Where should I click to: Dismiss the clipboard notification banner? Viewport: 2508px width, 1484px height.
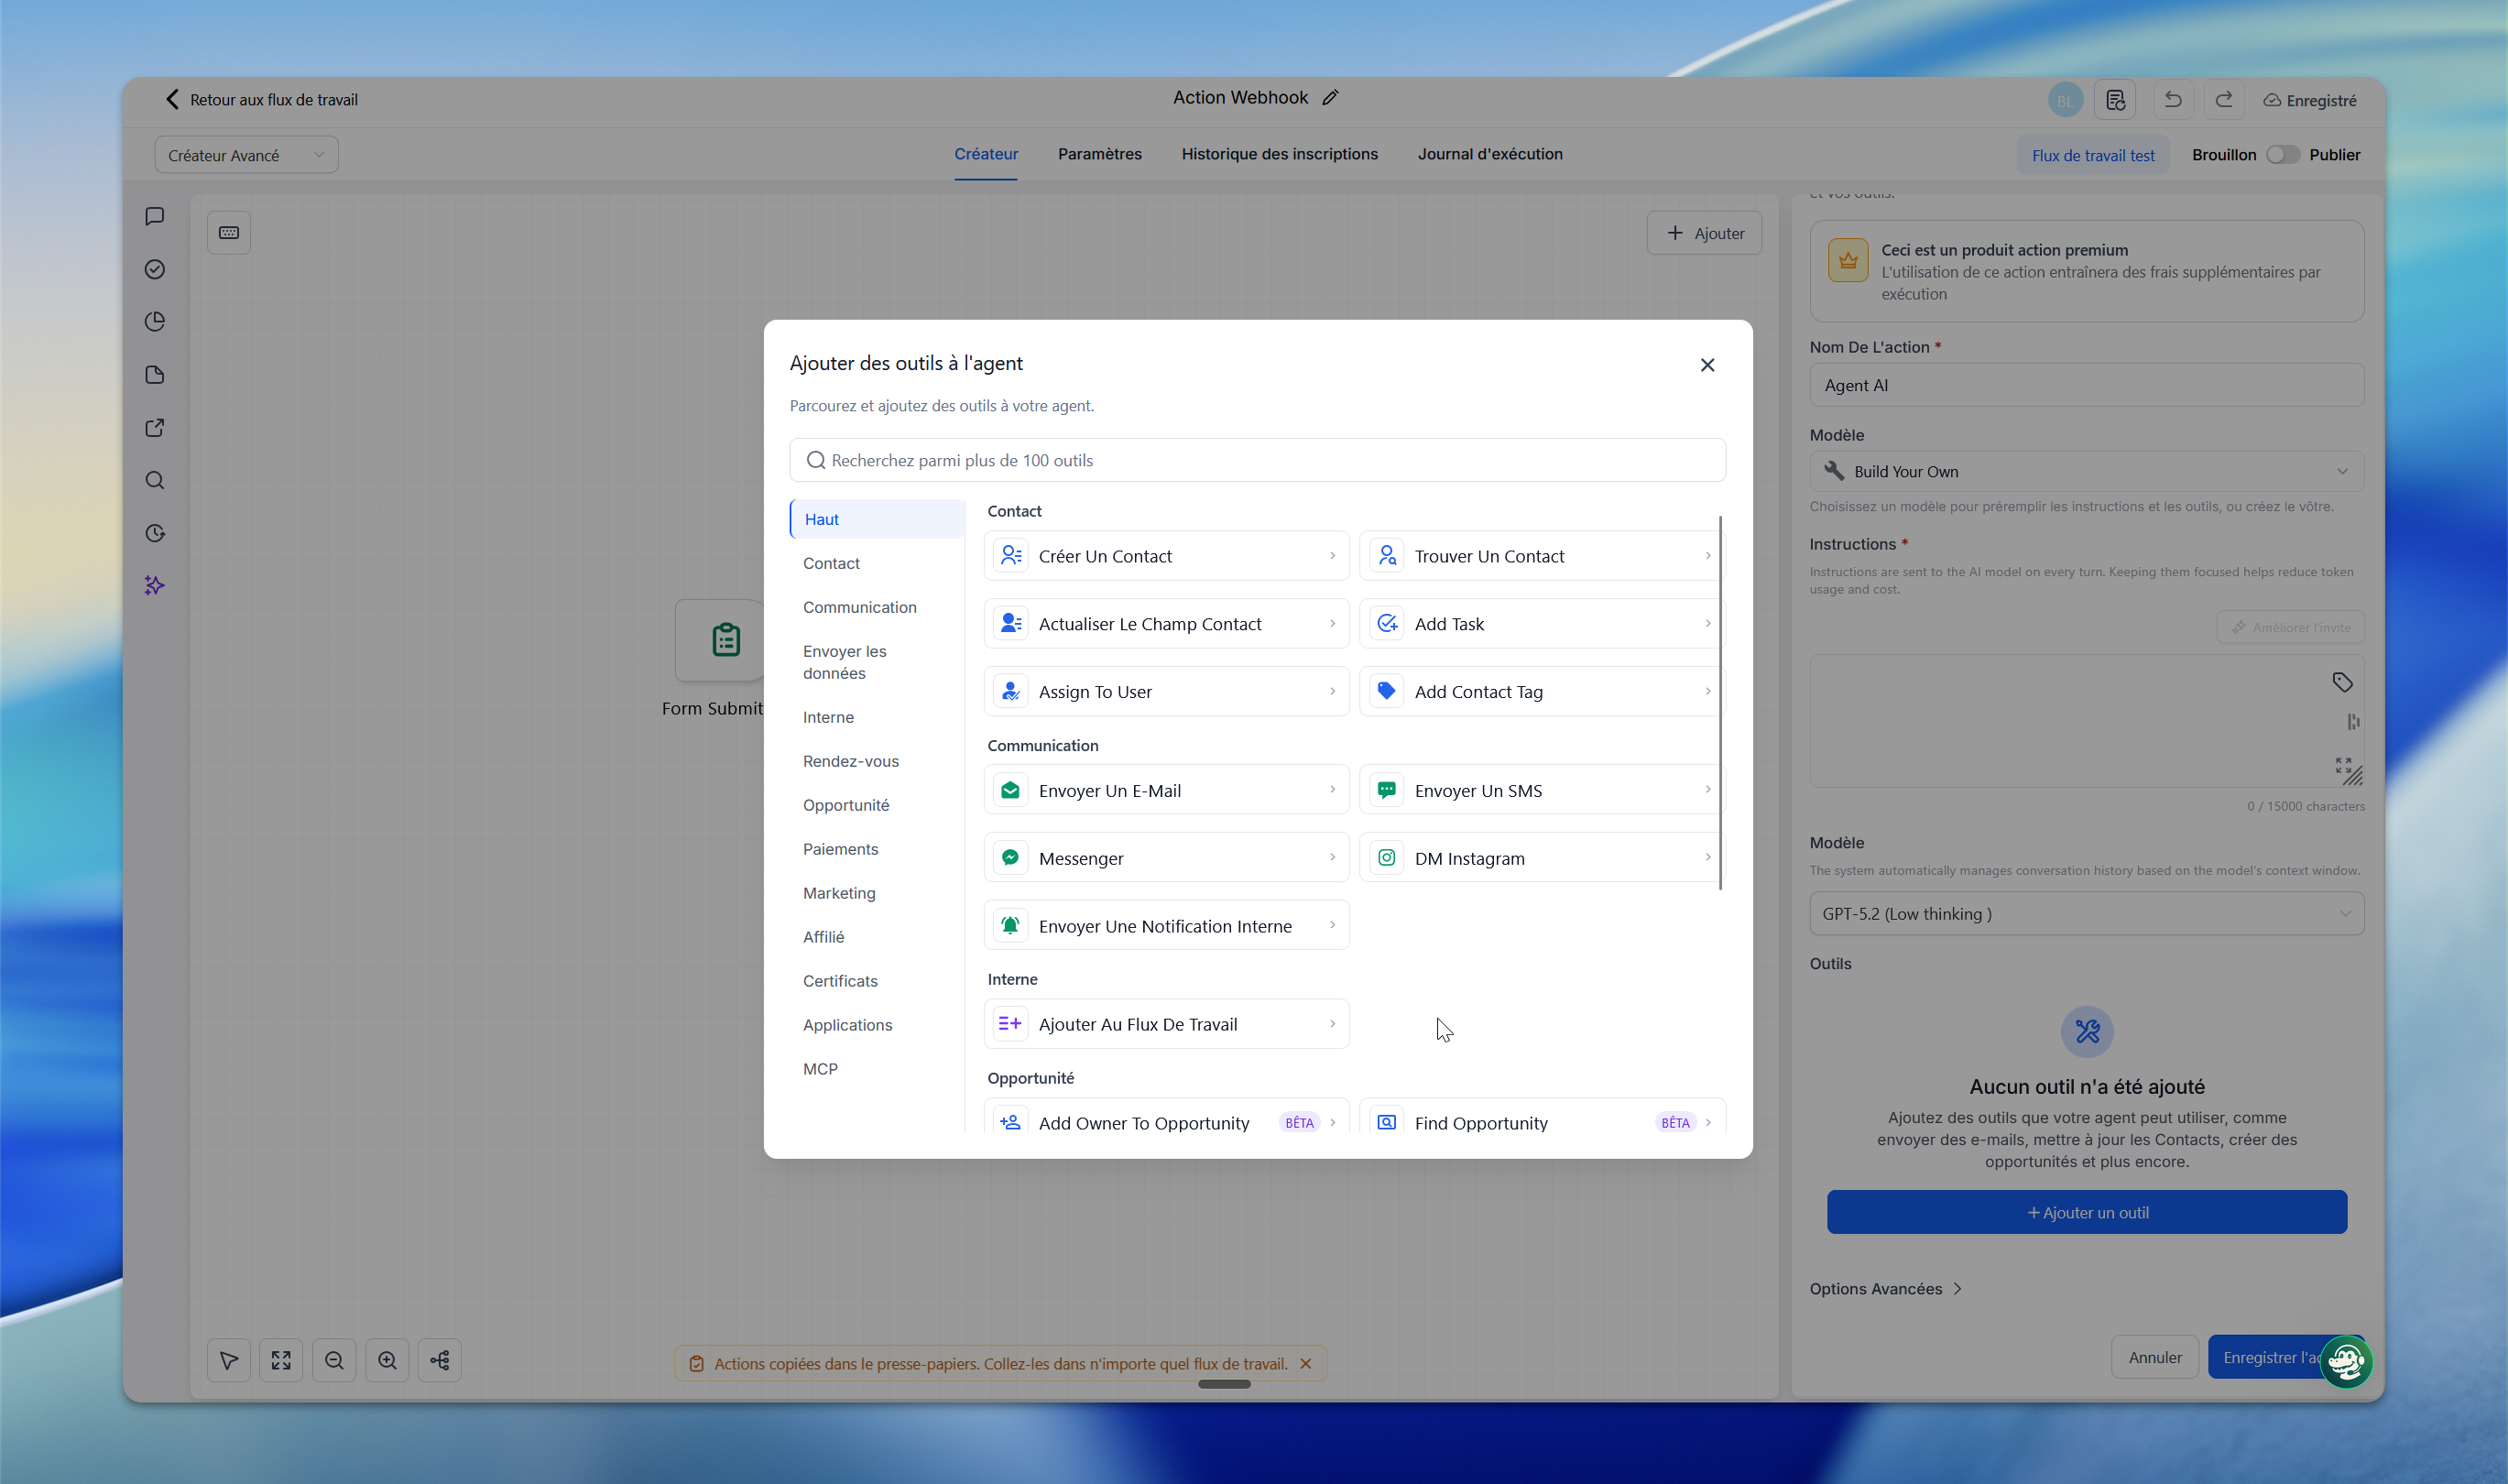click(1305, 1364)
